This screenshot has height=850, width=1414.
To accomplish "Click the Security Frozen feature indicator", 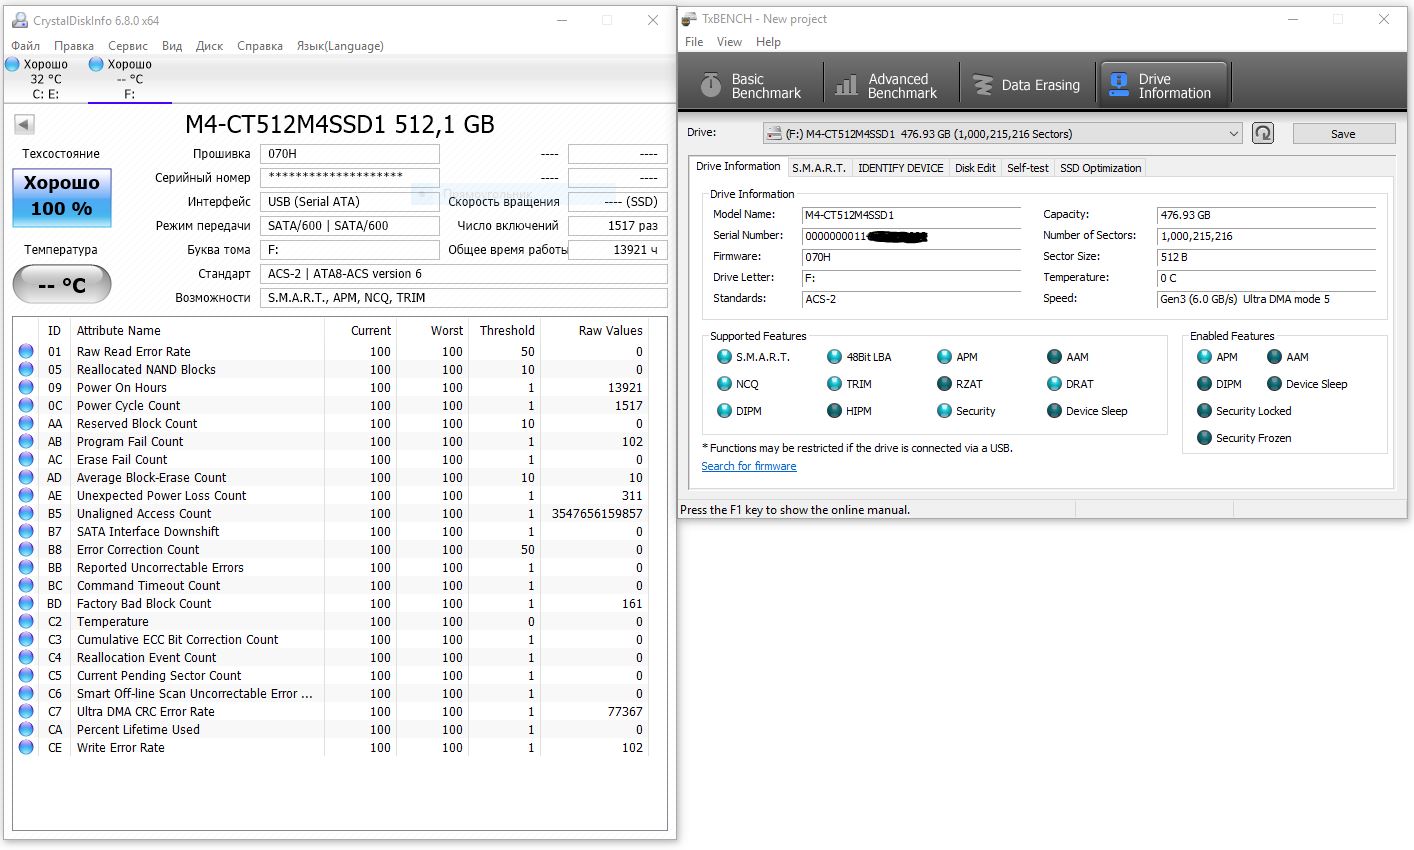I will pyautogui.click(x=1205, y=438).
